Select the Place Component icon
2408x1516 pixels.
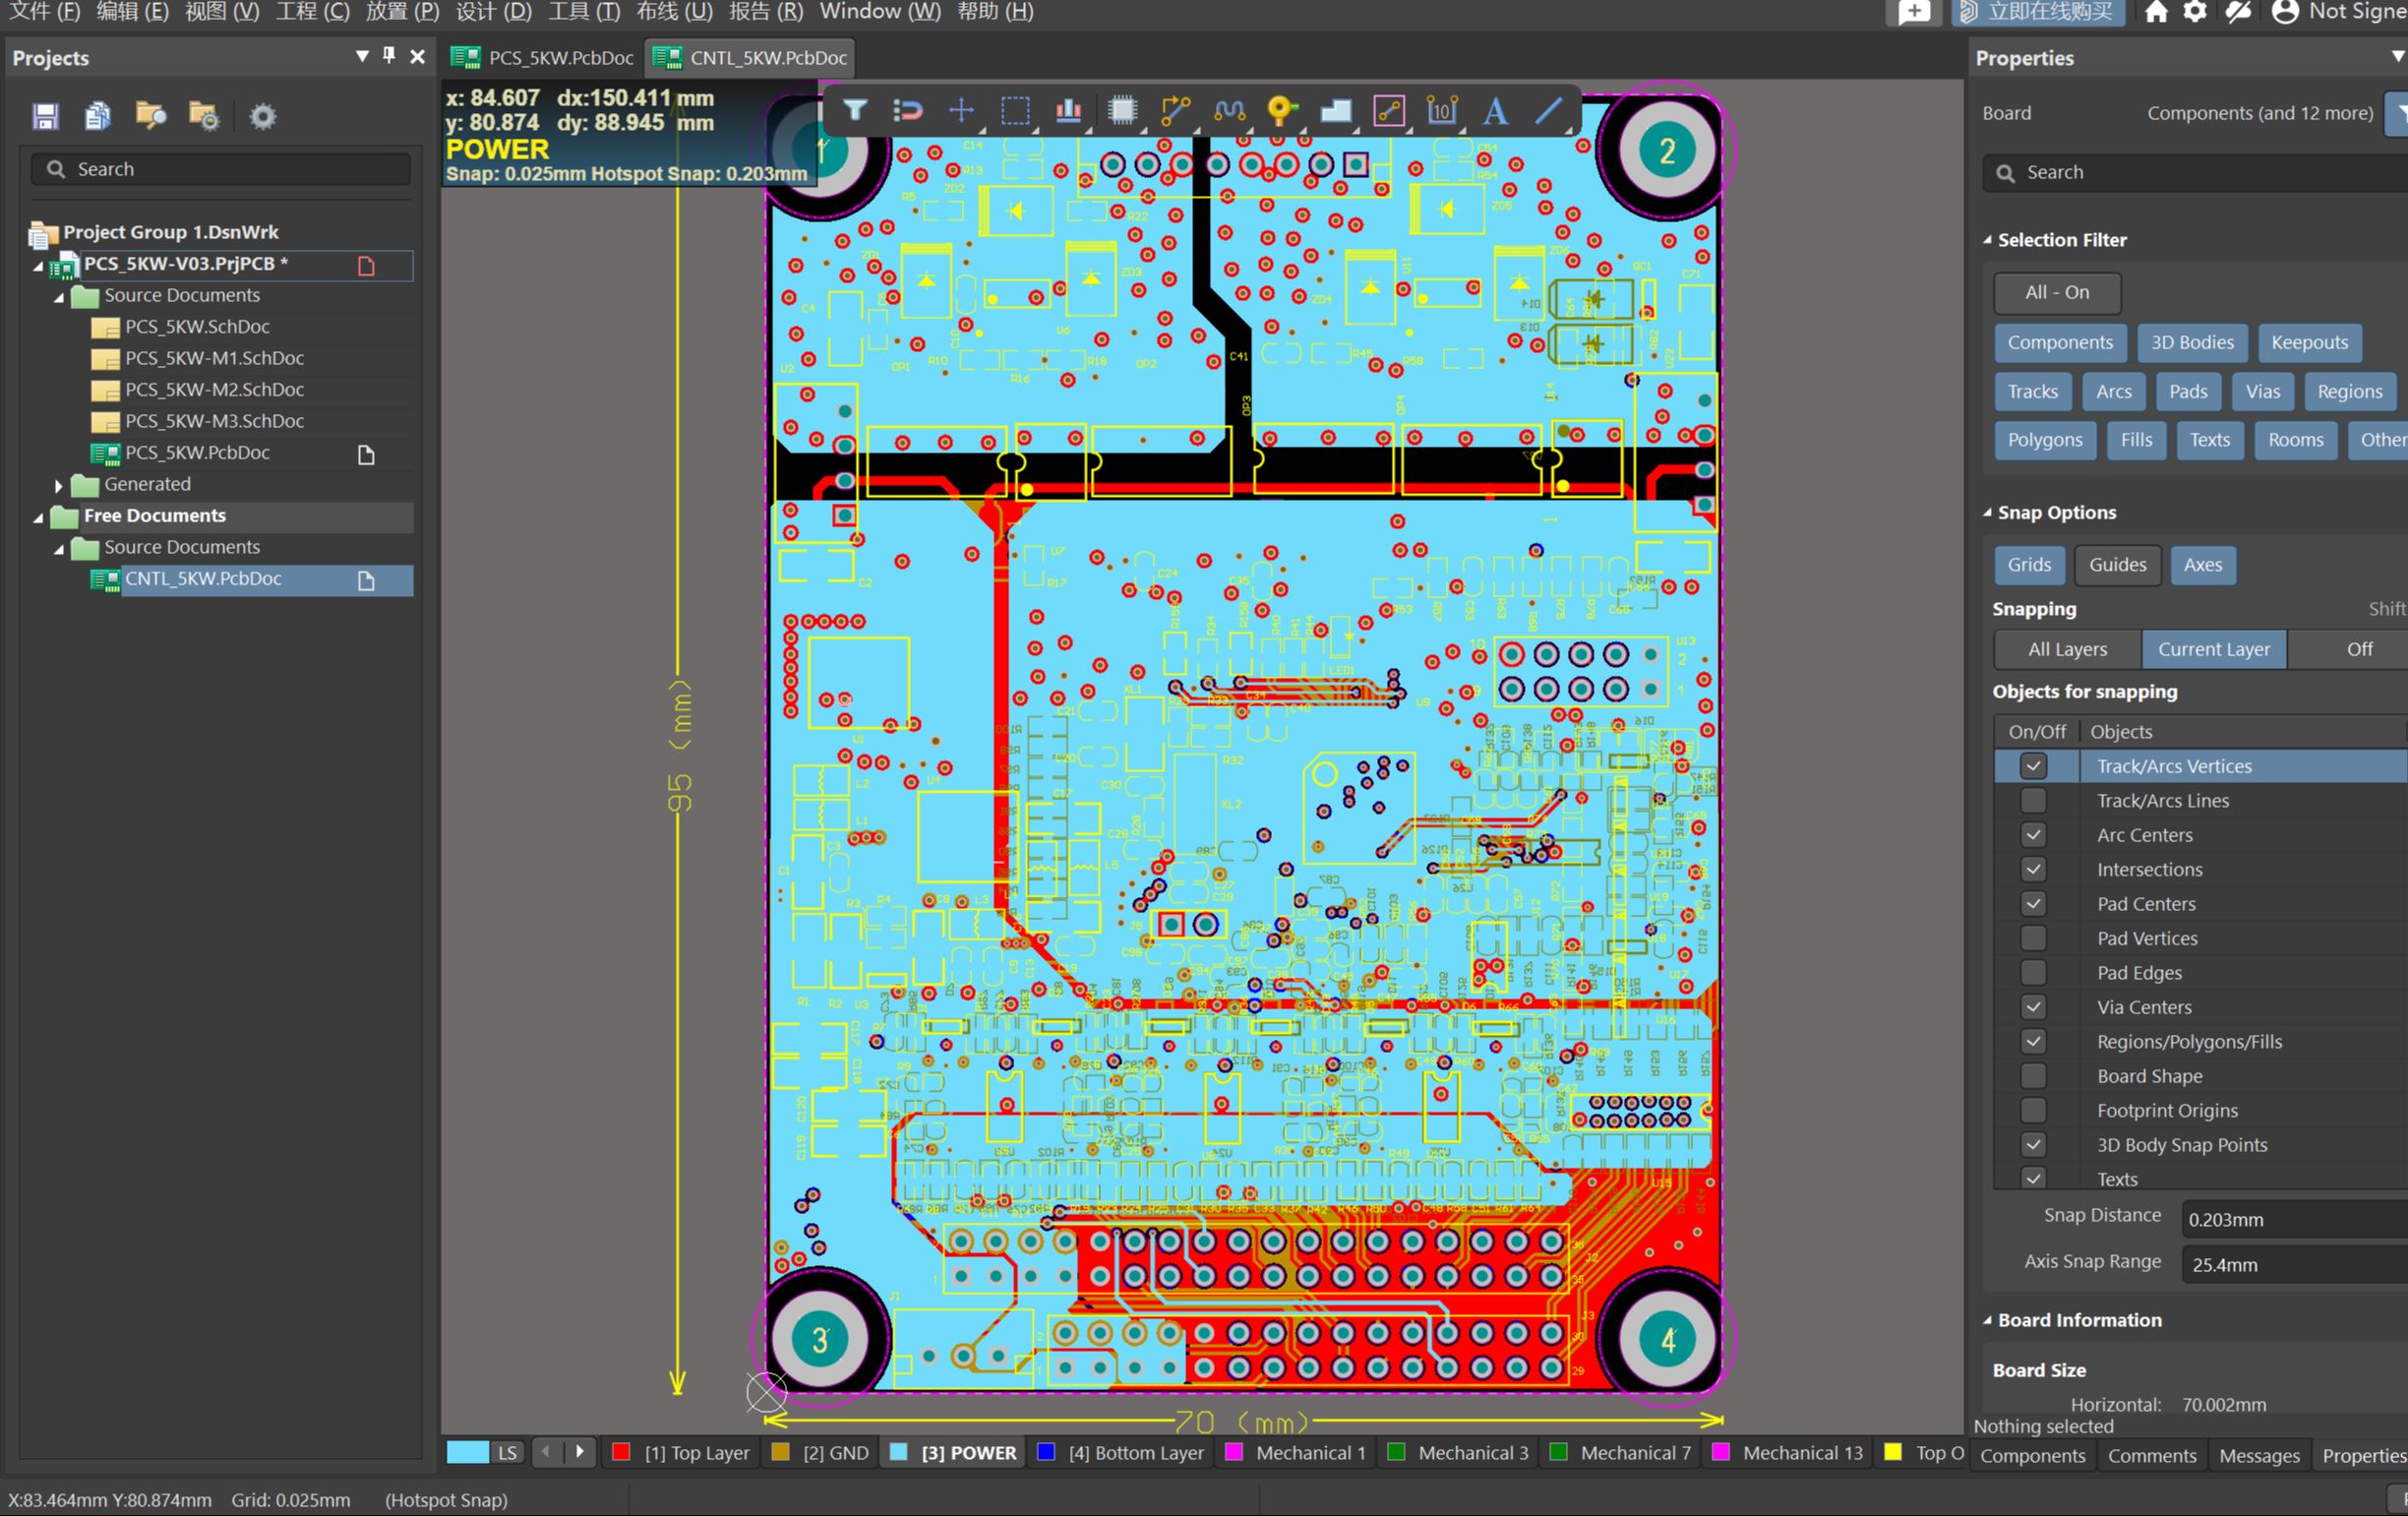pyautogui.click(x=1121, y=110)
